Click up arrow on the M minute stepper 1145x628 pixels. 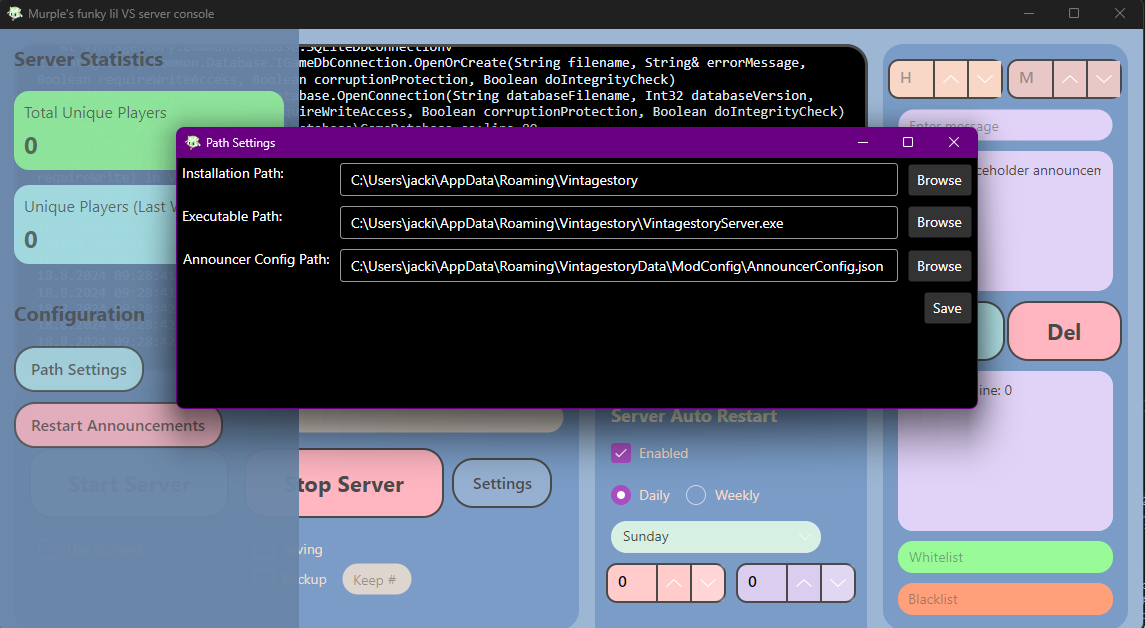click(1070, 79)
